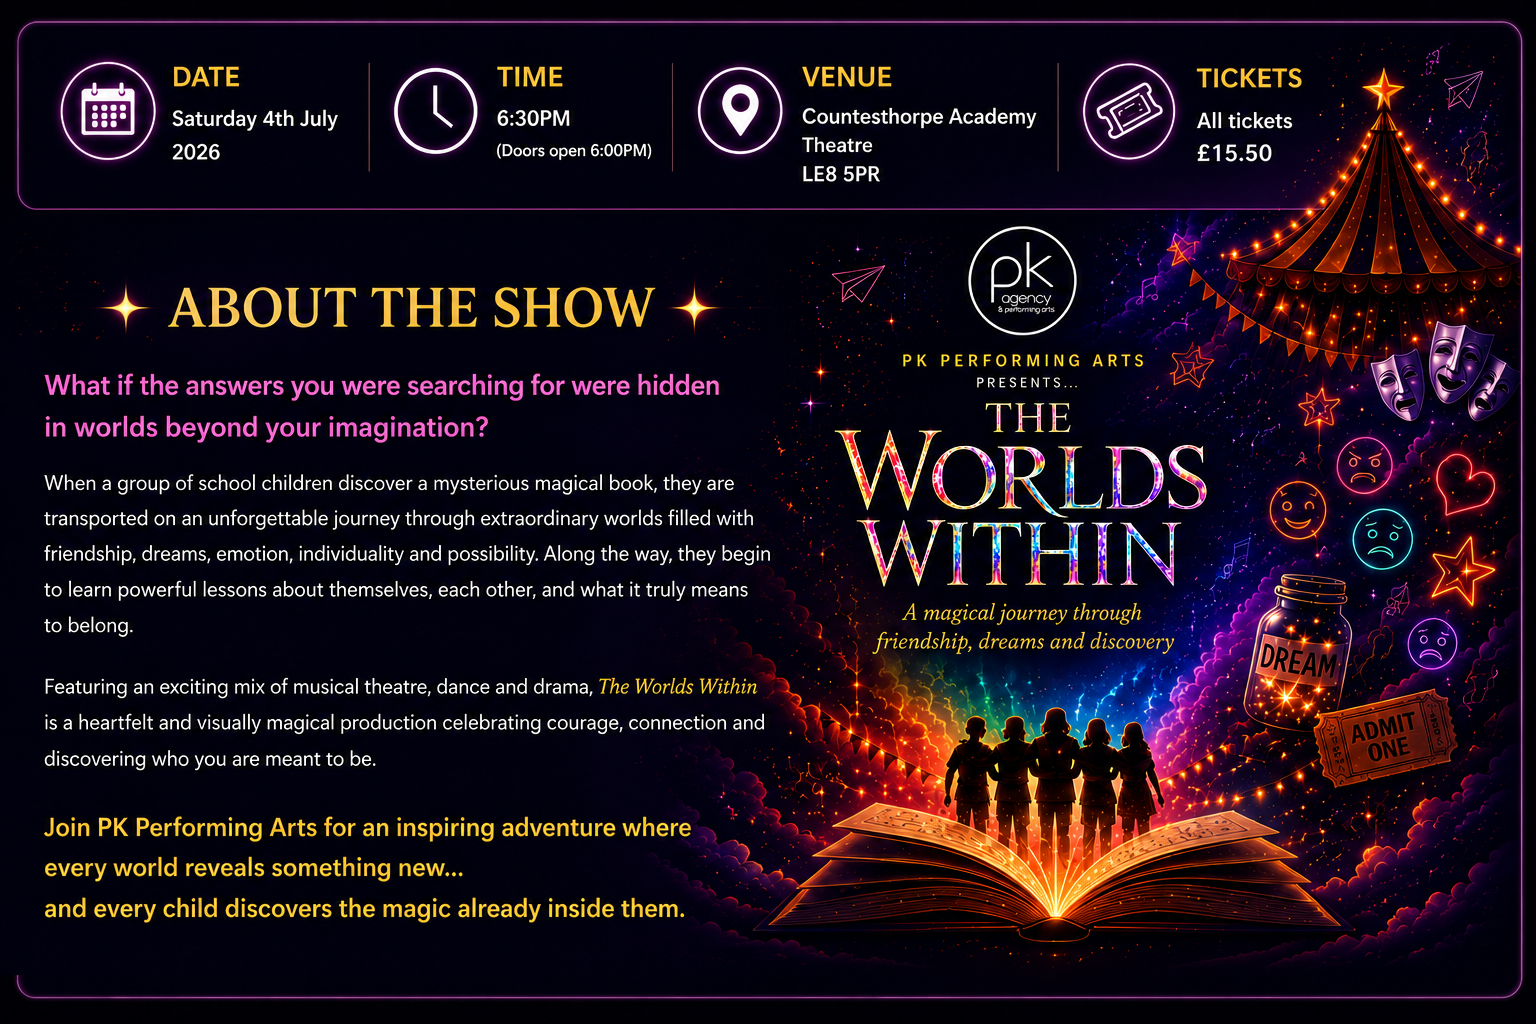The width and height of the screenshot is (1536, 1024).
Task: Click the 'ABOUT THE SHOW' heading
Action: coord(411,307)
